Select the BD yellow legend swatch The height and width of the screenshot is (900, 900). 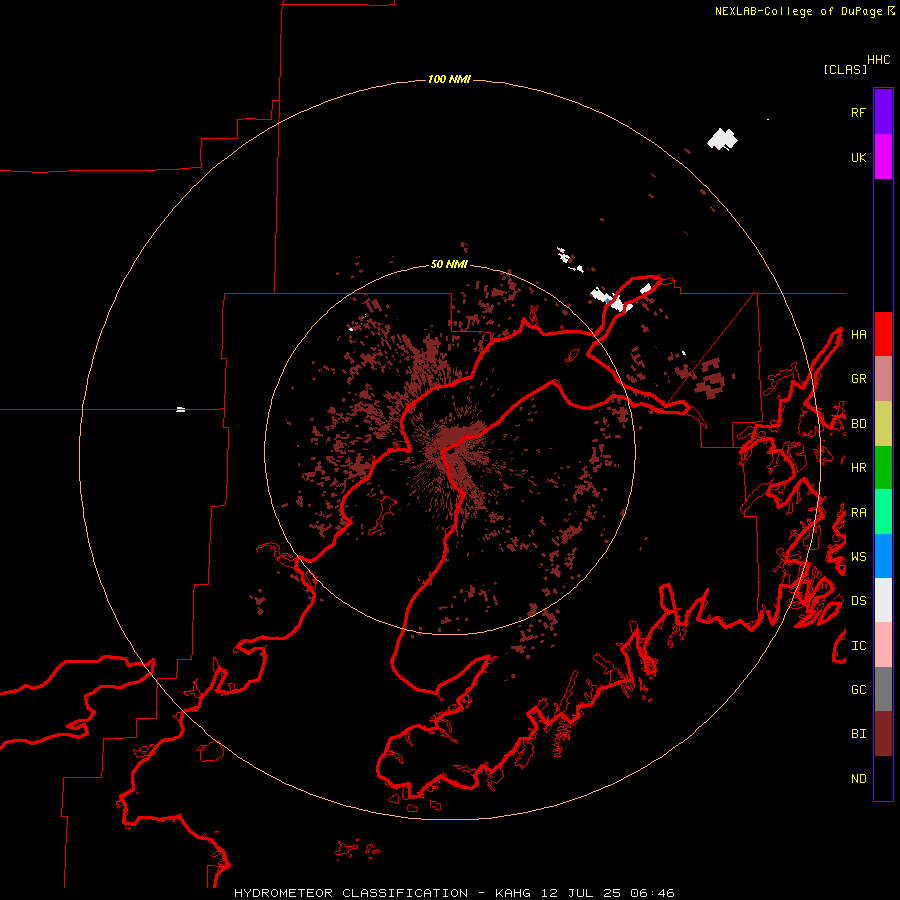(x=883, y=423)
